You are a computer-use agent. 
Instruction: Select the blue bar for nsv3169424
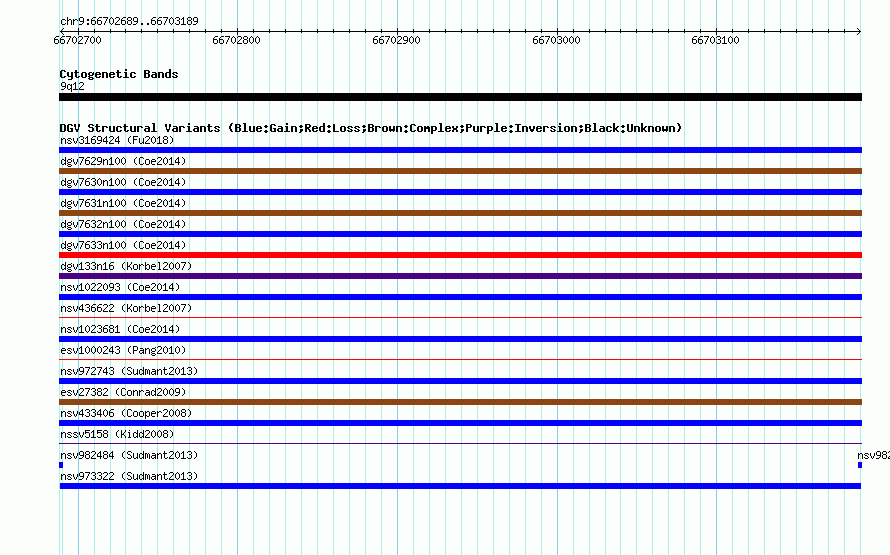click(460, 150)
